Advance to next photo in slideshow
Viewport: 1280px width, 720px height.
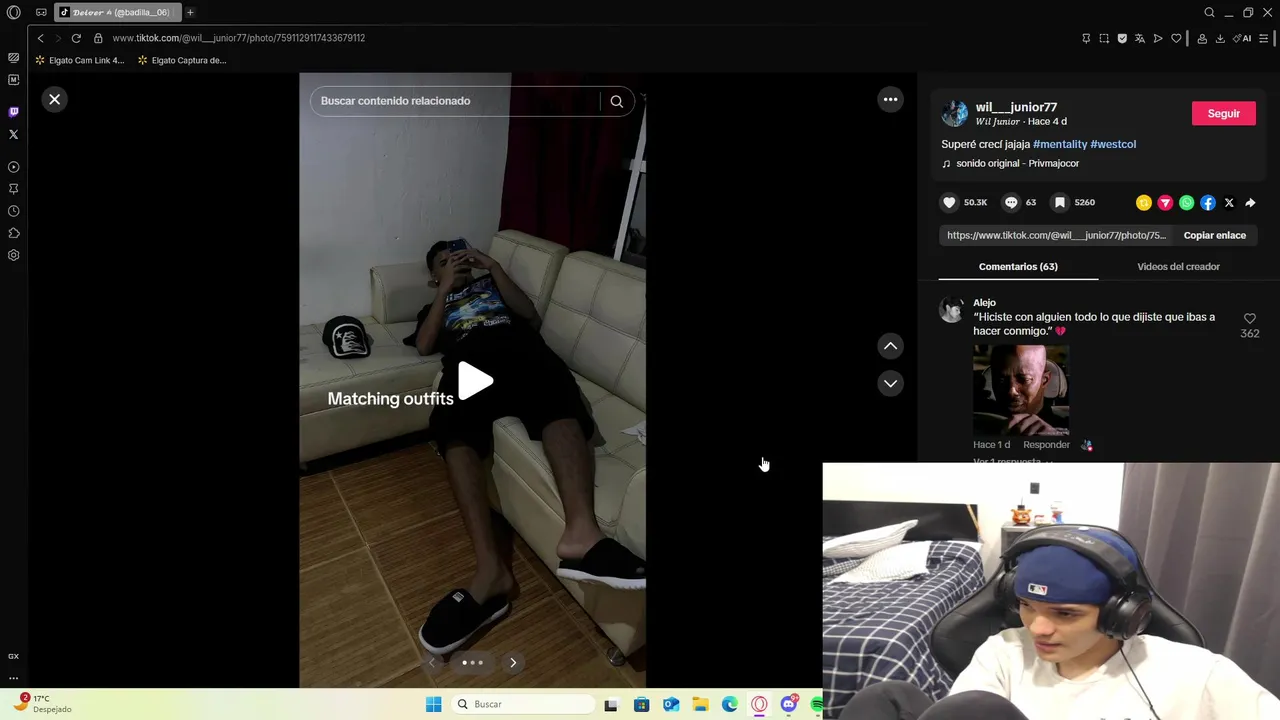click(x=513, y=662)
